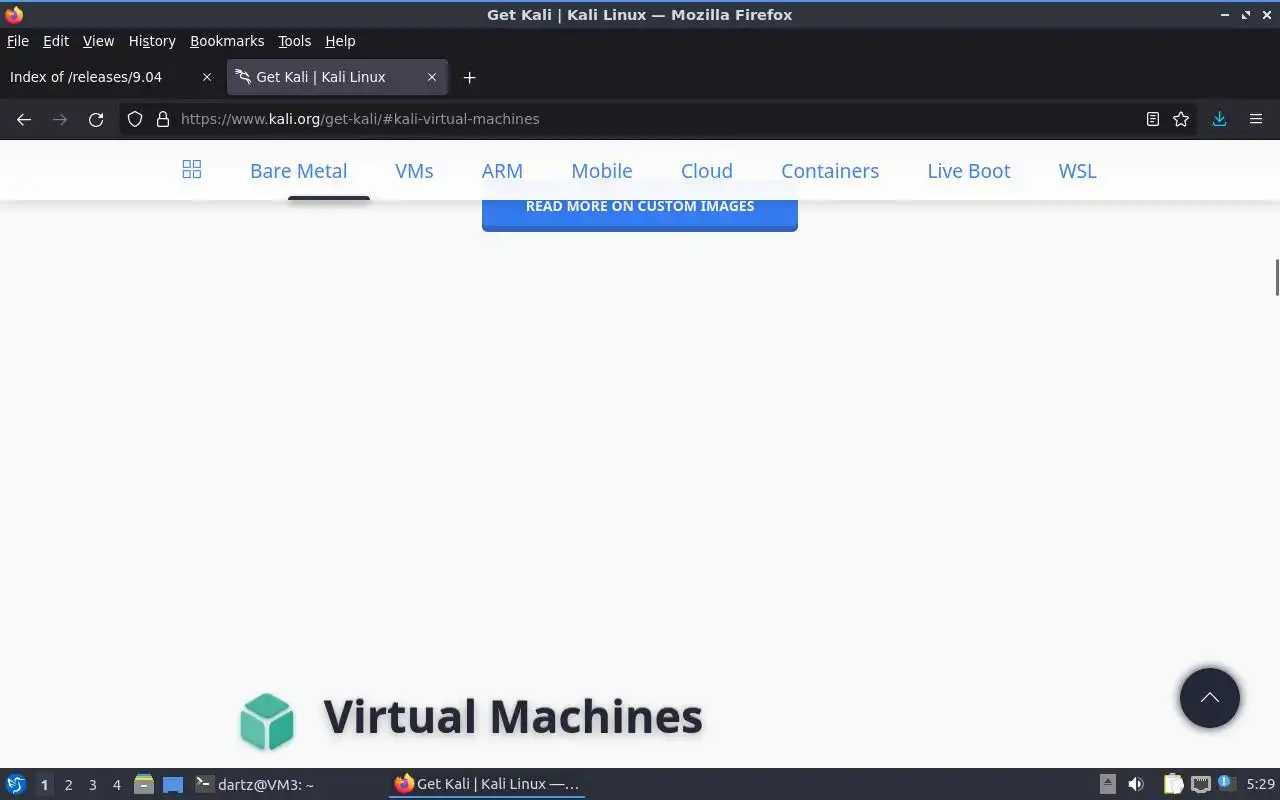Jump to VMs section
Screen dimensions: 1280x800
point(414,171)
